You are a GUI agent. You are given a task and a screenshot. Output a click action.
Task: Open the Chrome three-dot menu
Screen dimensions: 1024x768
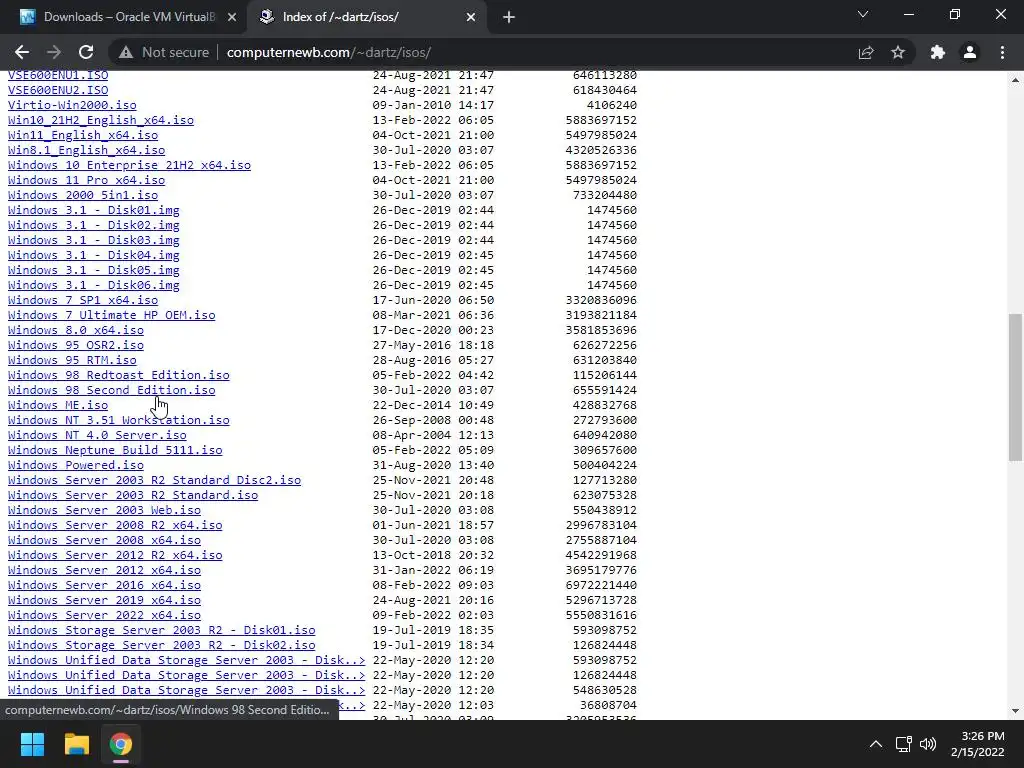1002,52
